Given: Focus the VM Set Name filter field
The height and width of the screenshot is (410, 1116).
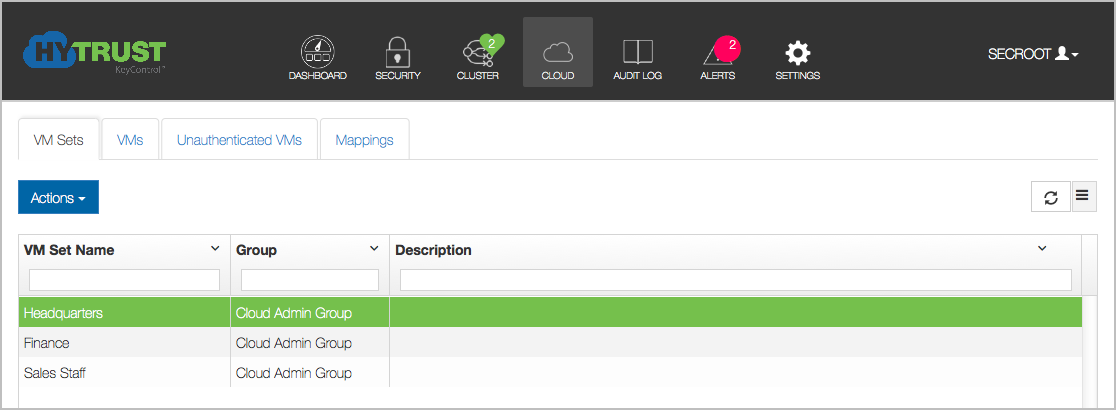Looking at the screenshot, I should [x=125, y=280].
